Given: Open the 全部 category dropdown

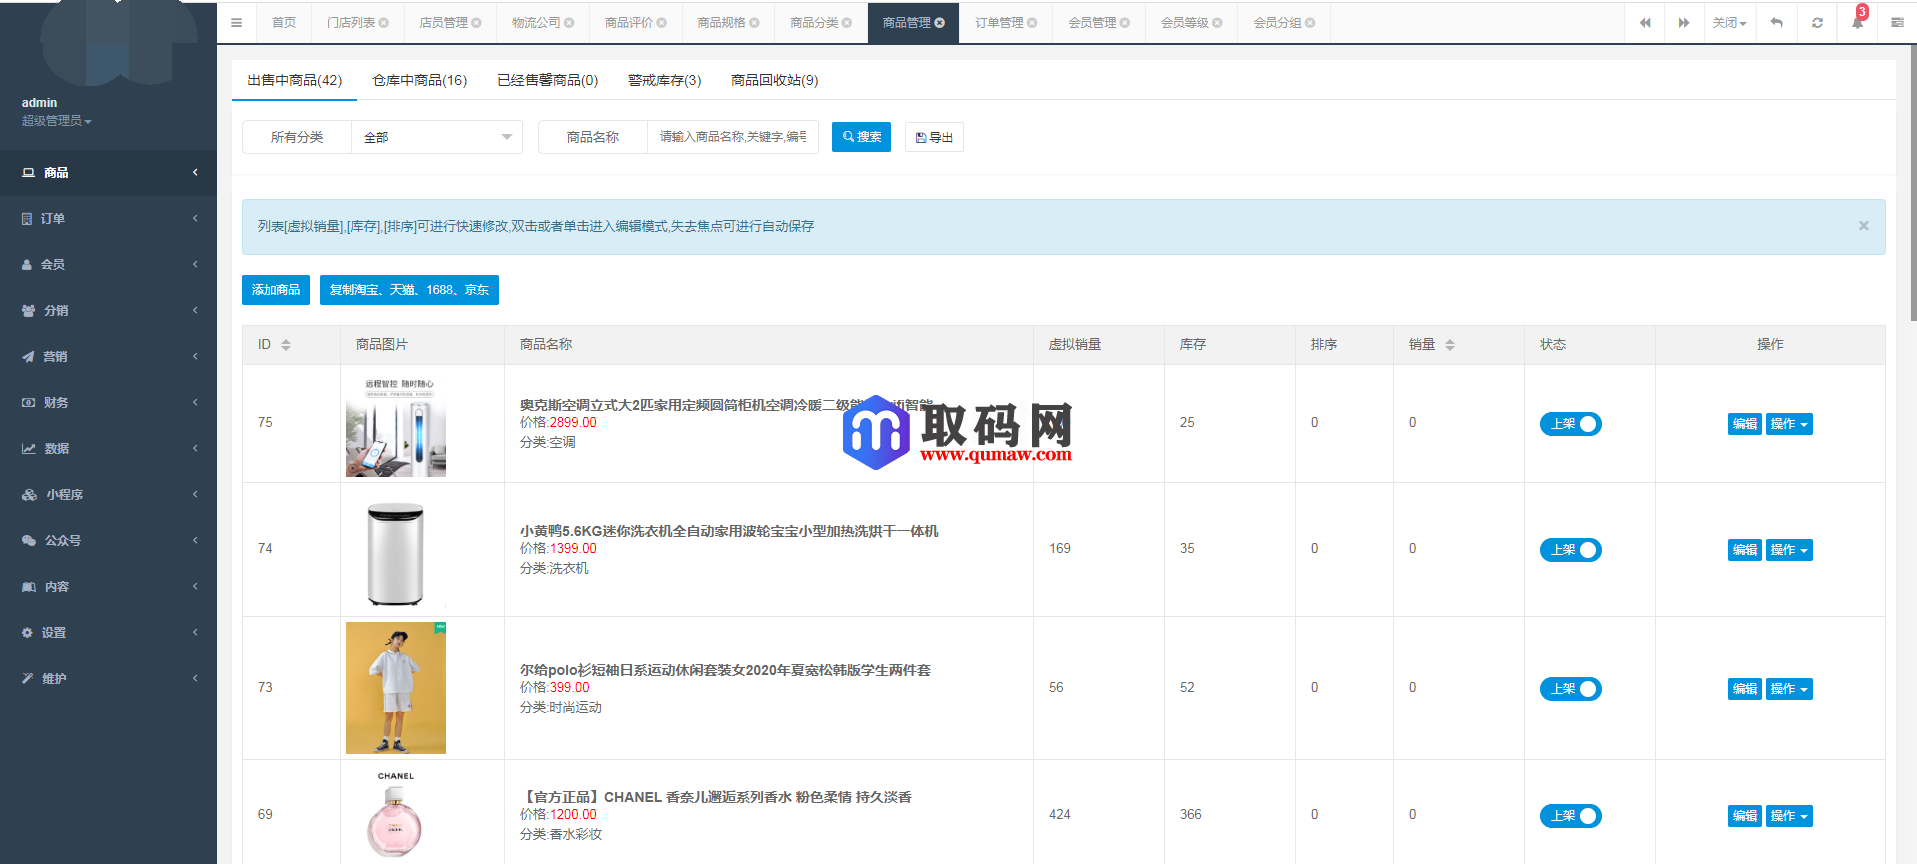Looking at the screenshot, I should click(x=437, y=137).
